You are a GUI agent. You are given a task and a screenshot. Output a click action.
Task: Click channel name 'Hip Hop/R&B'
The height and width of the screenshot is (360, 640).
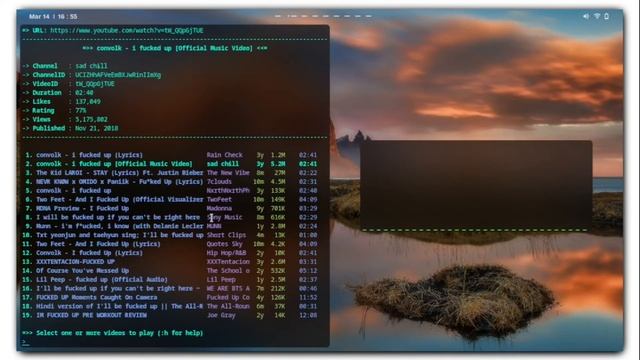tap(226, 253)
